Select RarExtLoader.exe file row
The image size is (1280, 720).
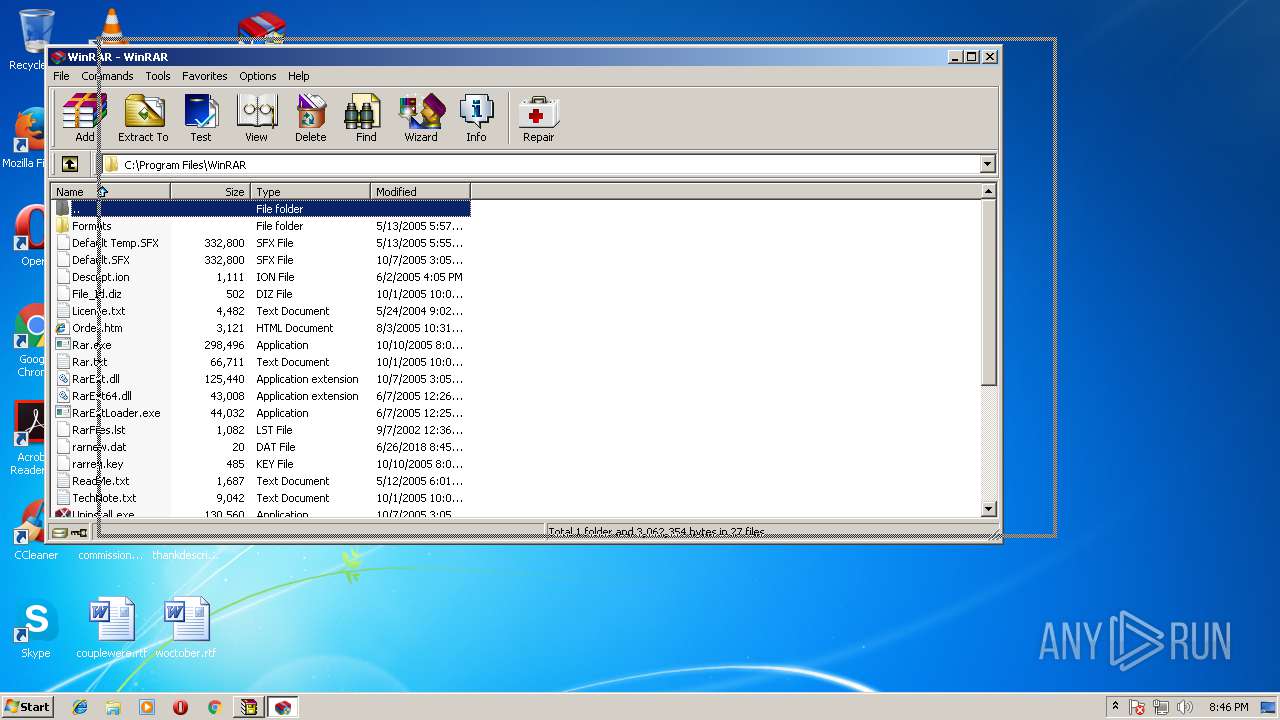pyautogui.click(x=261, y=413)
